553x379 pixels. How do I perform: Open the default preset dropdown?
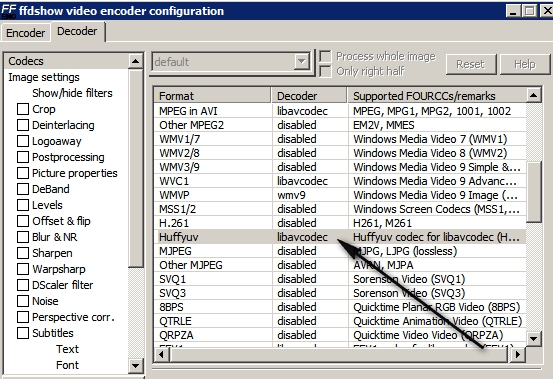[231, 62]
